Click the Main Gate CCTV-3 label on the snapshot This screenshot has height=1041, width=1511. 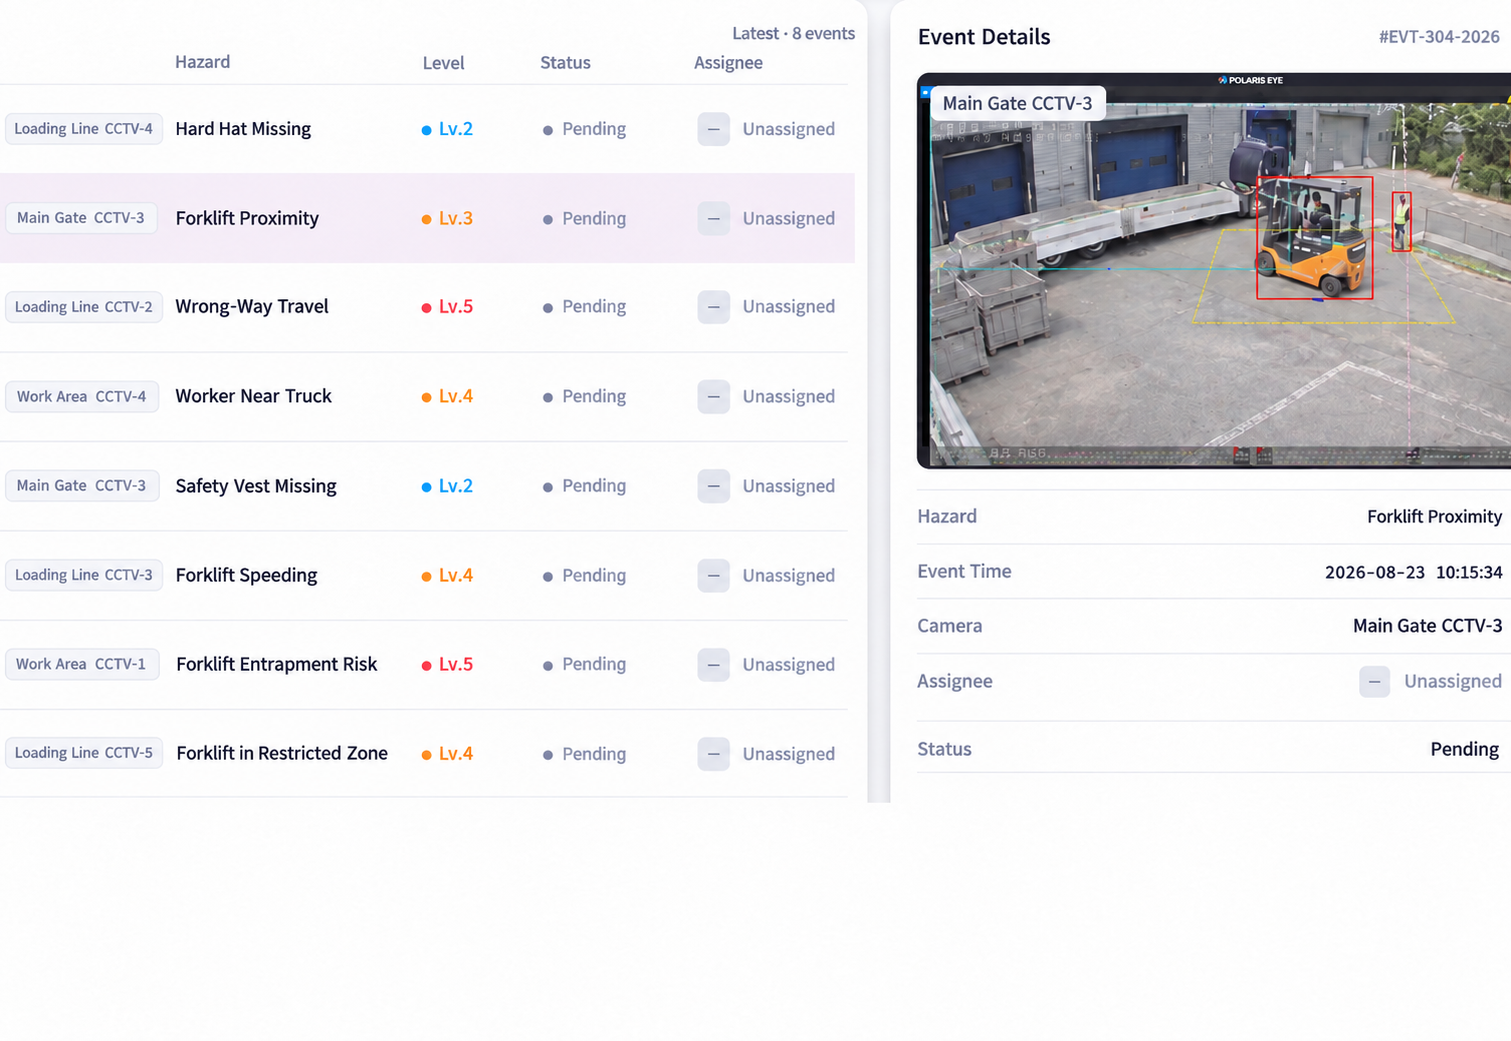click(x=1018, y=103)
